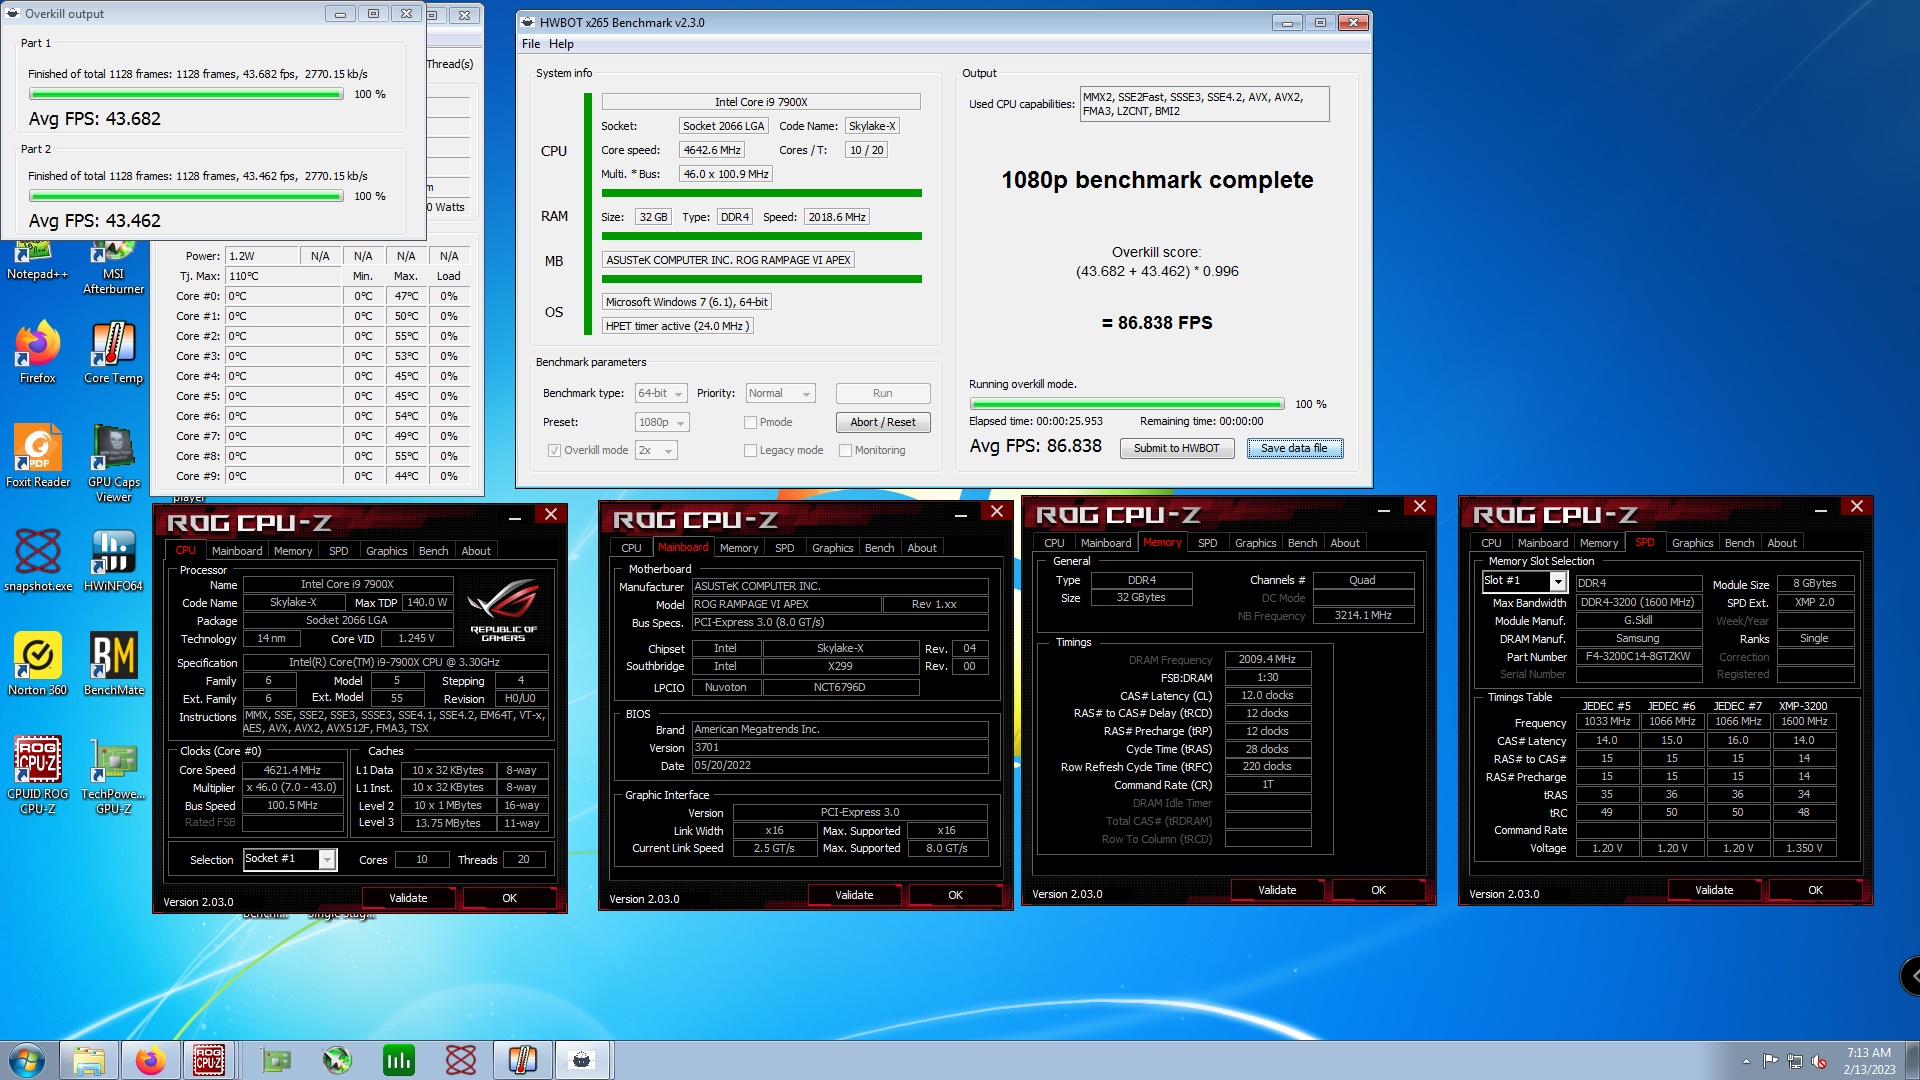Enable the Pmode checkbox
Screen dimensions: 1920x1080
click(750, 422)
